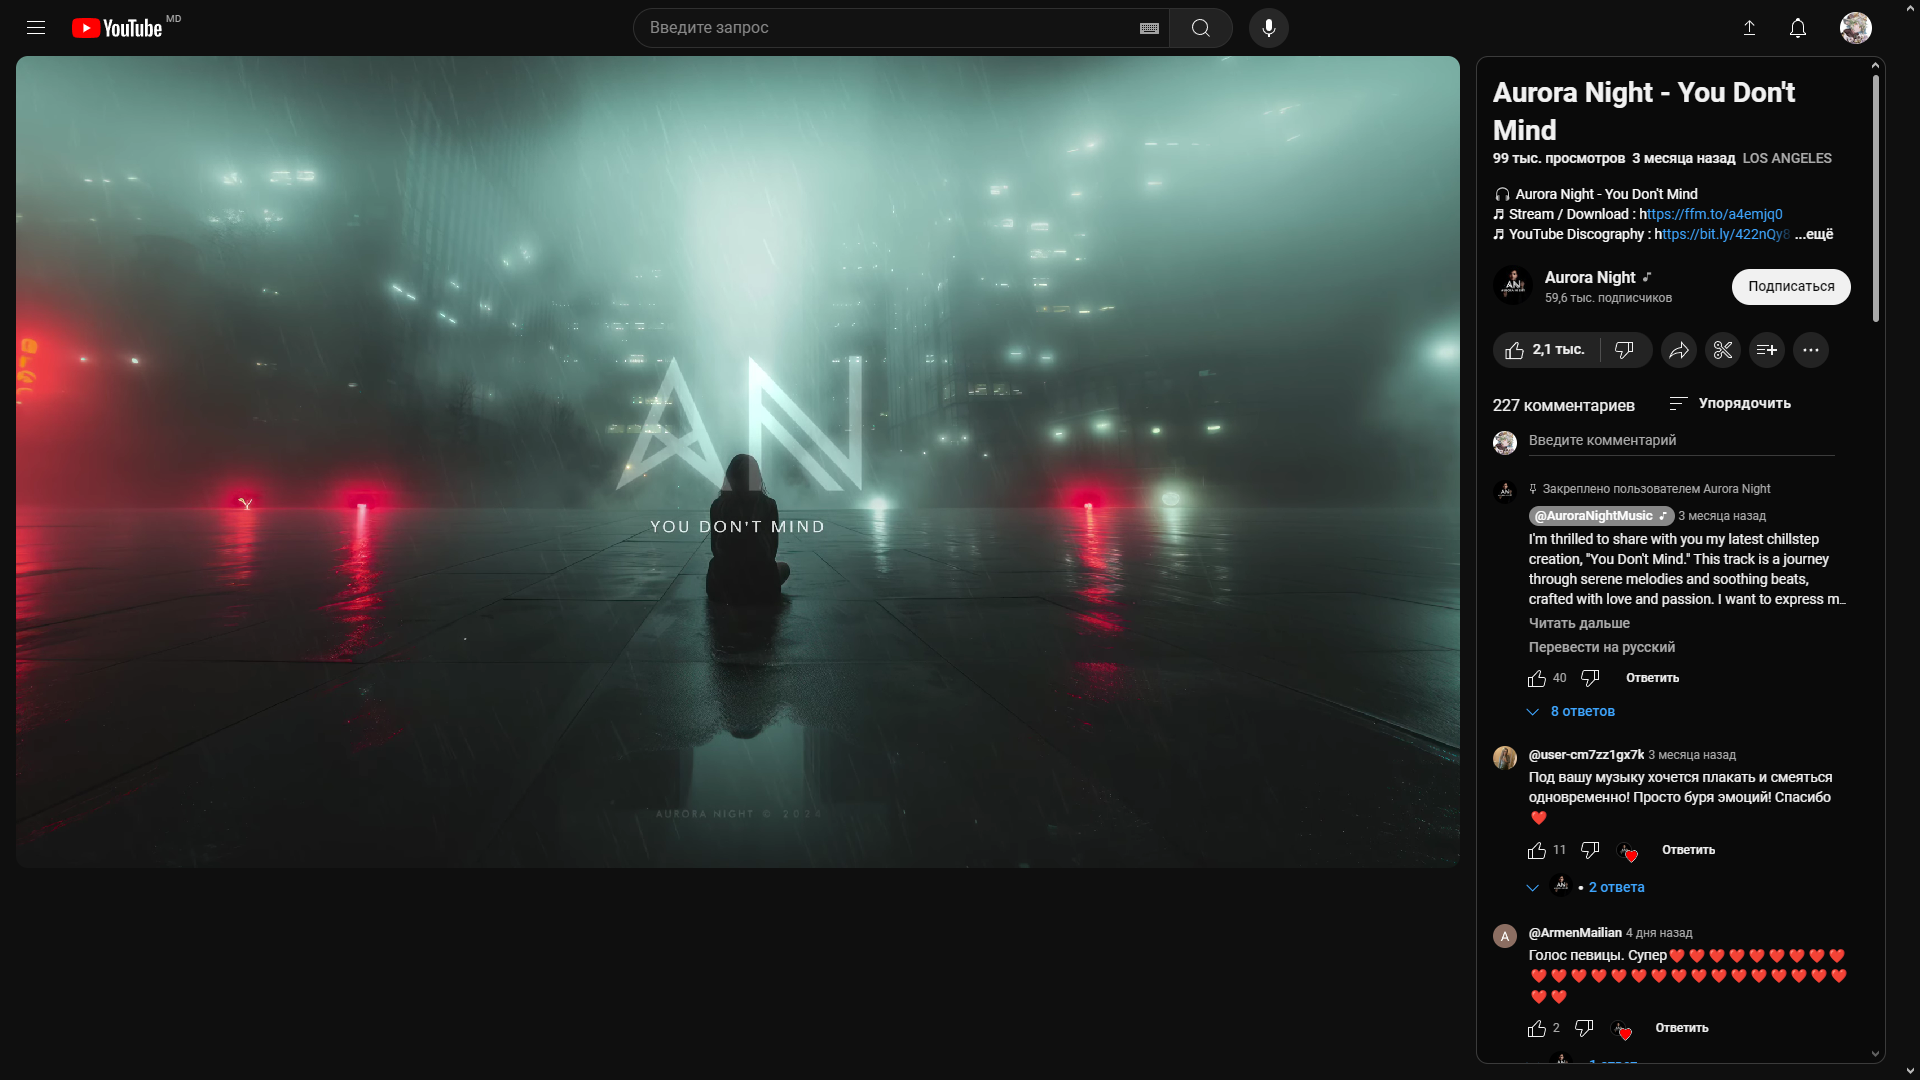Open @ArmenMailian avatar
Viewport: 1920px width, 1080px height.
(x=1505, y=936)
